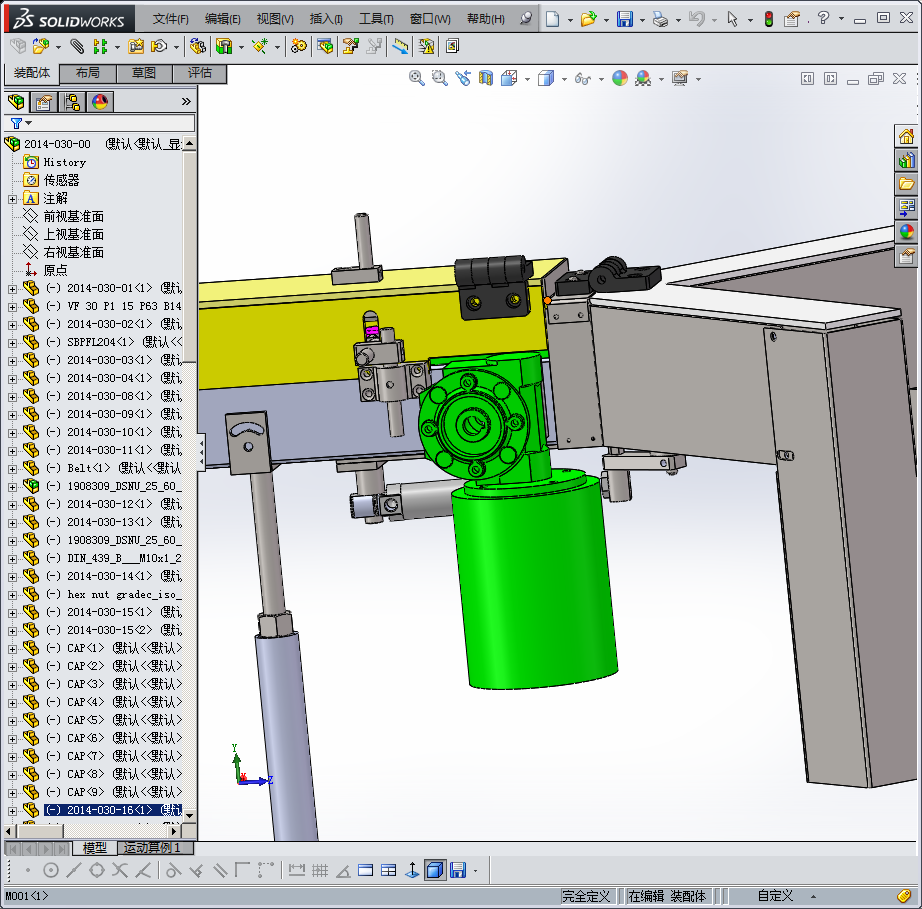Open the PropertyManager tab icon
This screenshot has height=909, width=922.
pyautogui.click(x=43, y=101)
